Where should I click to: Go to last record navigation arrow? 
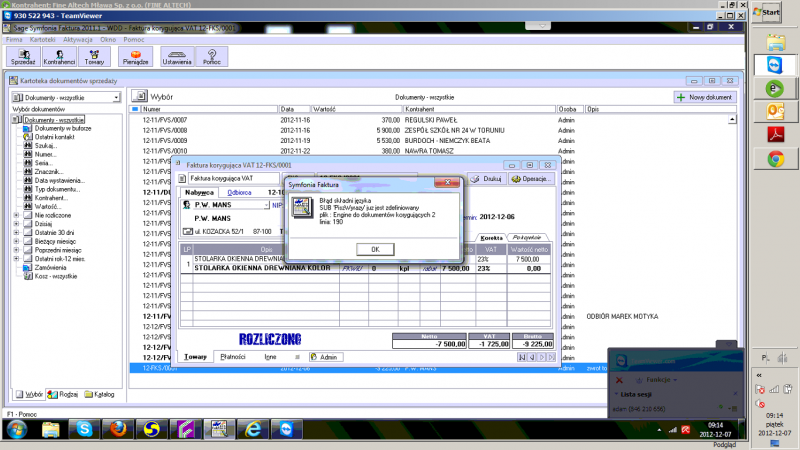pyautogui.click(x=551, y=357)
